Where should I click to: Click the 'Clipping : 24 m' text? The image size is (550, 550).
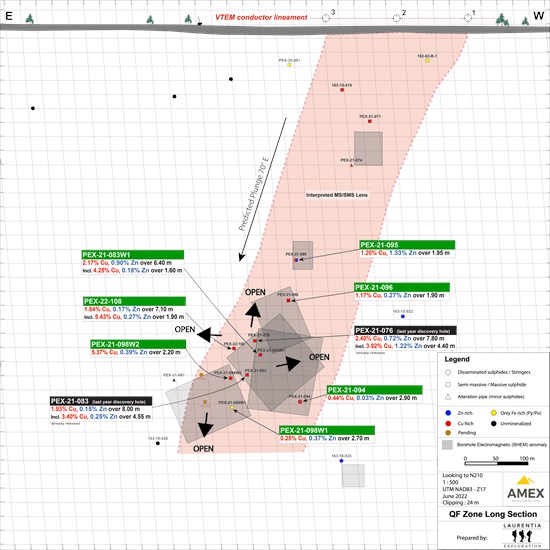(461, 503)
